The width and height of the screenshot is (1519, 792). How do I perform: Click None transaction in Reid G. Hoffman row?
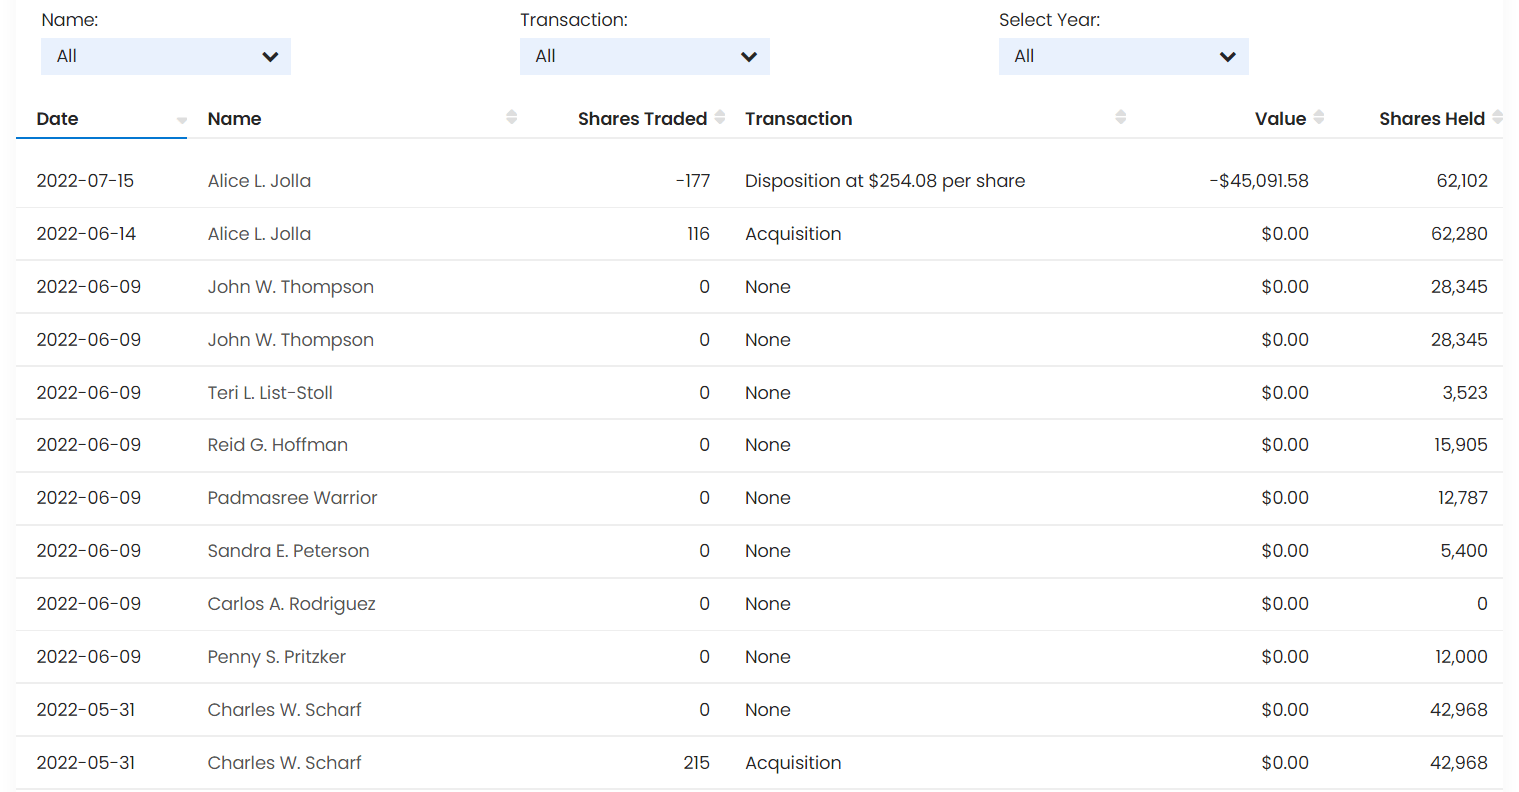(x=768, y=445)
